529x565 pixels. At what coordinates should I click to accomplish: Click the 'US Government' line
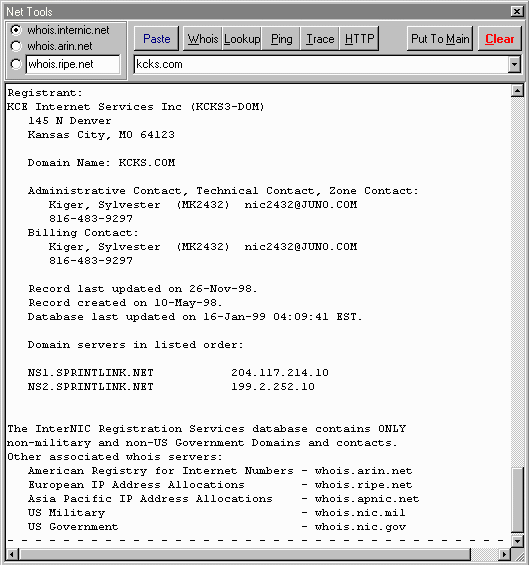[x=73, y=527]
